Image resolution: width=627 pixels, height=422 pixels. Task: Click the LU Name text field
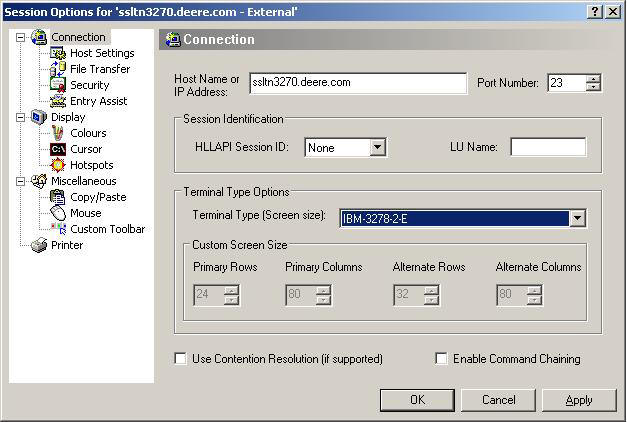pos(547,148)
